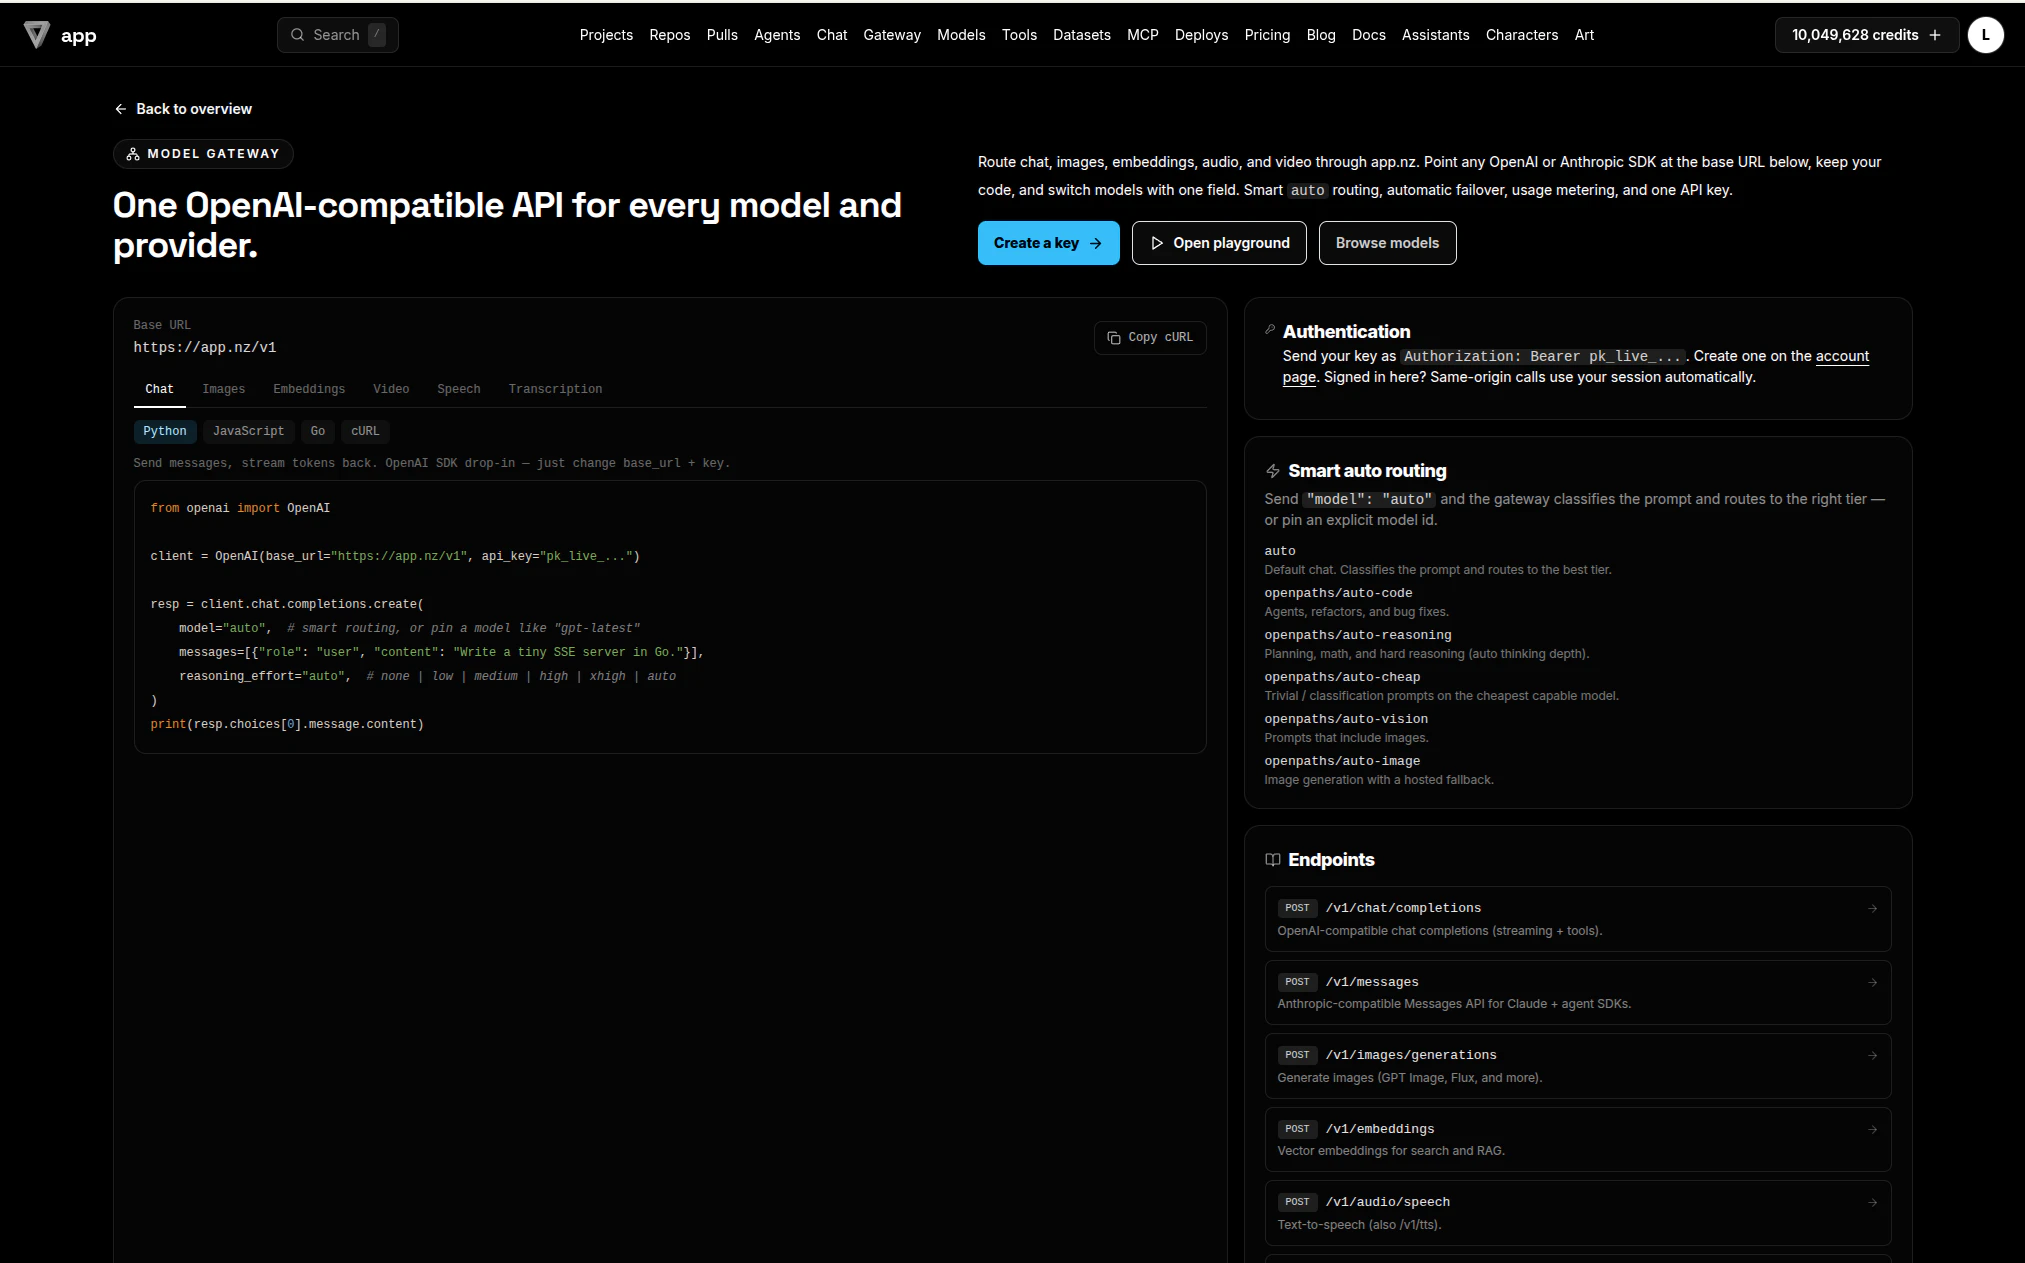The width and height of the screenshot is (2025, 1263).
Task: Open the POST /v1/embeddings endpoint card
Action: tap(1577, 1139)
